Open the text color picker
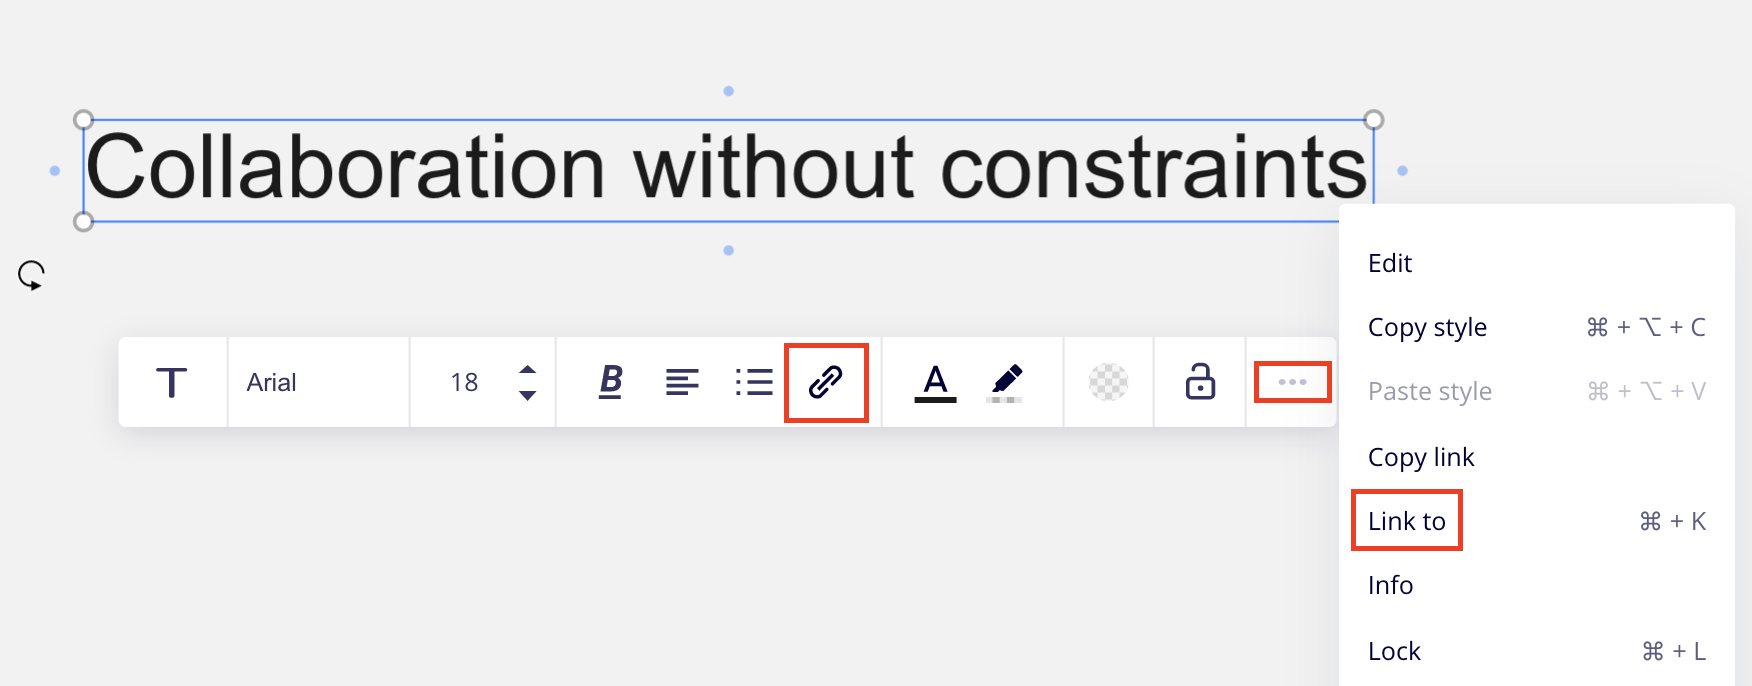Image resolution: width=1752 pixels, height=686 pixels. [935, 382]
